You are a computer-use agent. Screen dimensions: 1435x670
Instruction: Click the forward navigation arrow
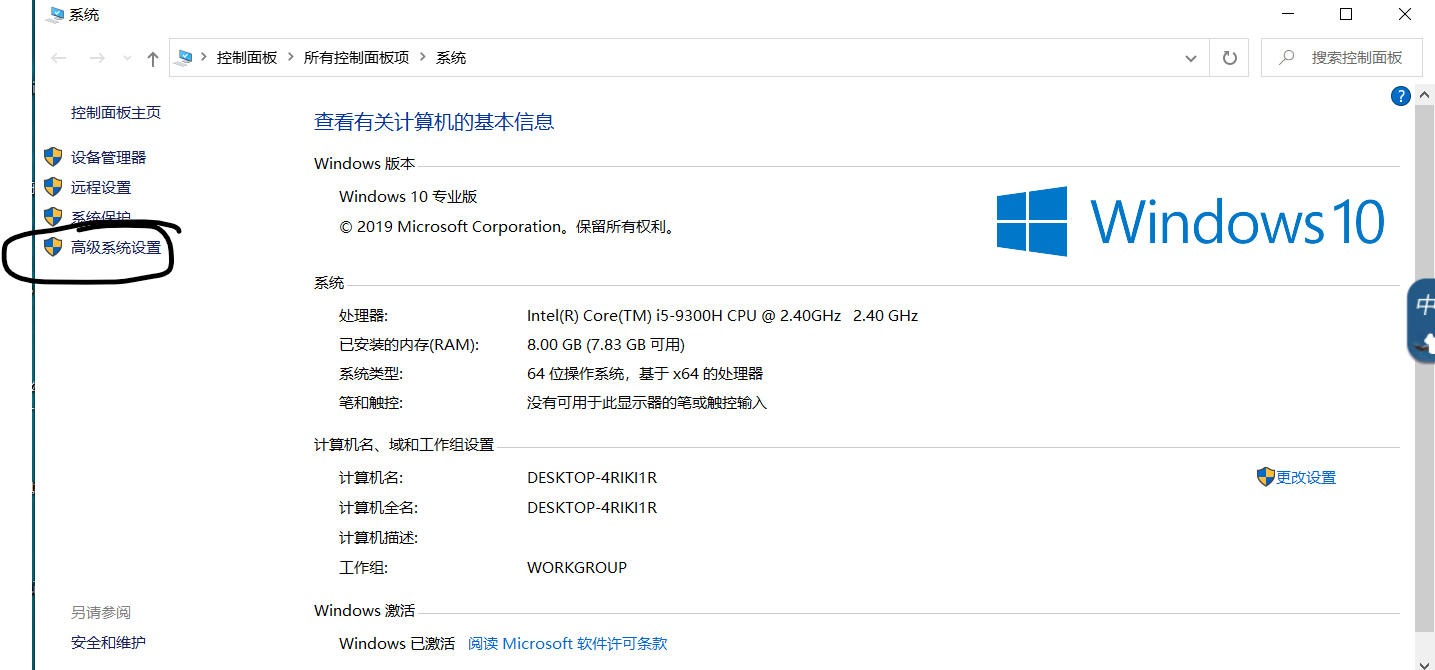coord(97,58)
